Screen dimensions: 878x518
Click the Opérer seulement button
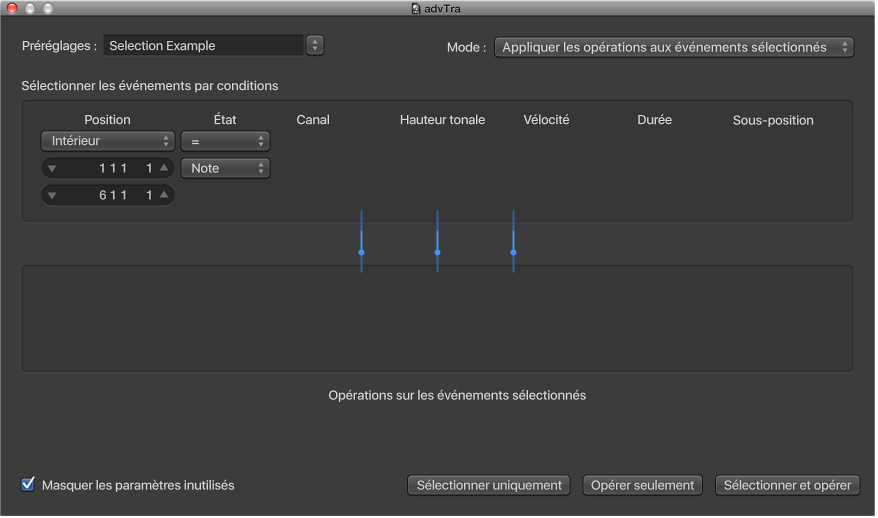[x=642, y=486]
